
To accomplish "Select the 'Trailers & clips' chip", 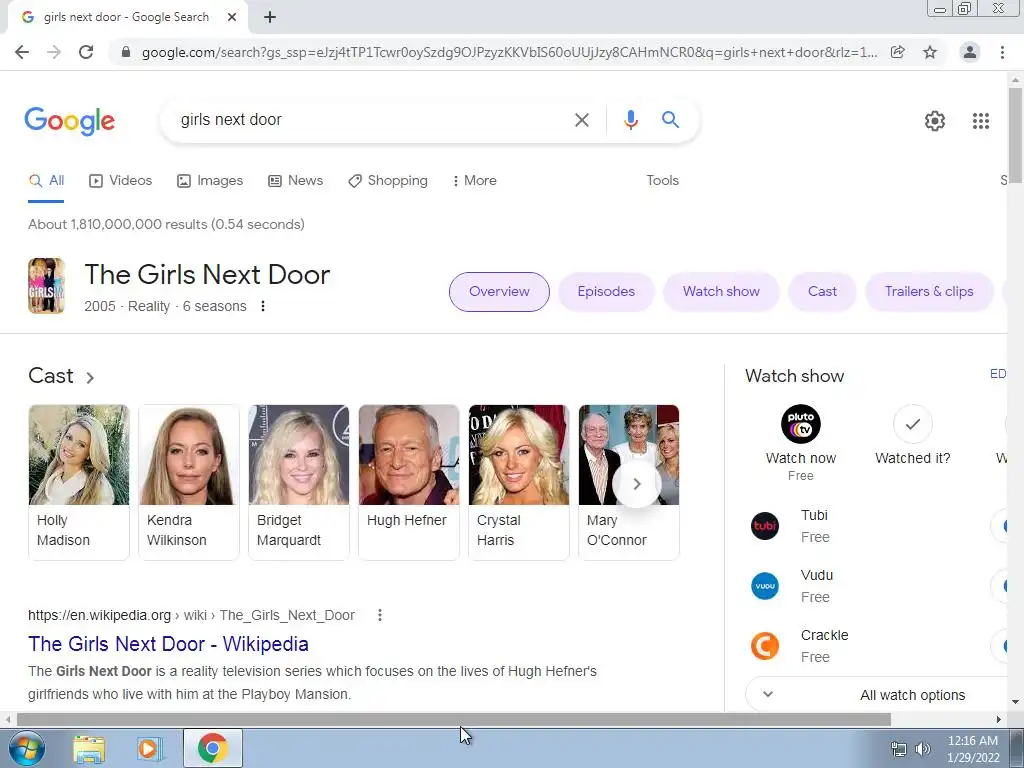I will pos(929,292).
